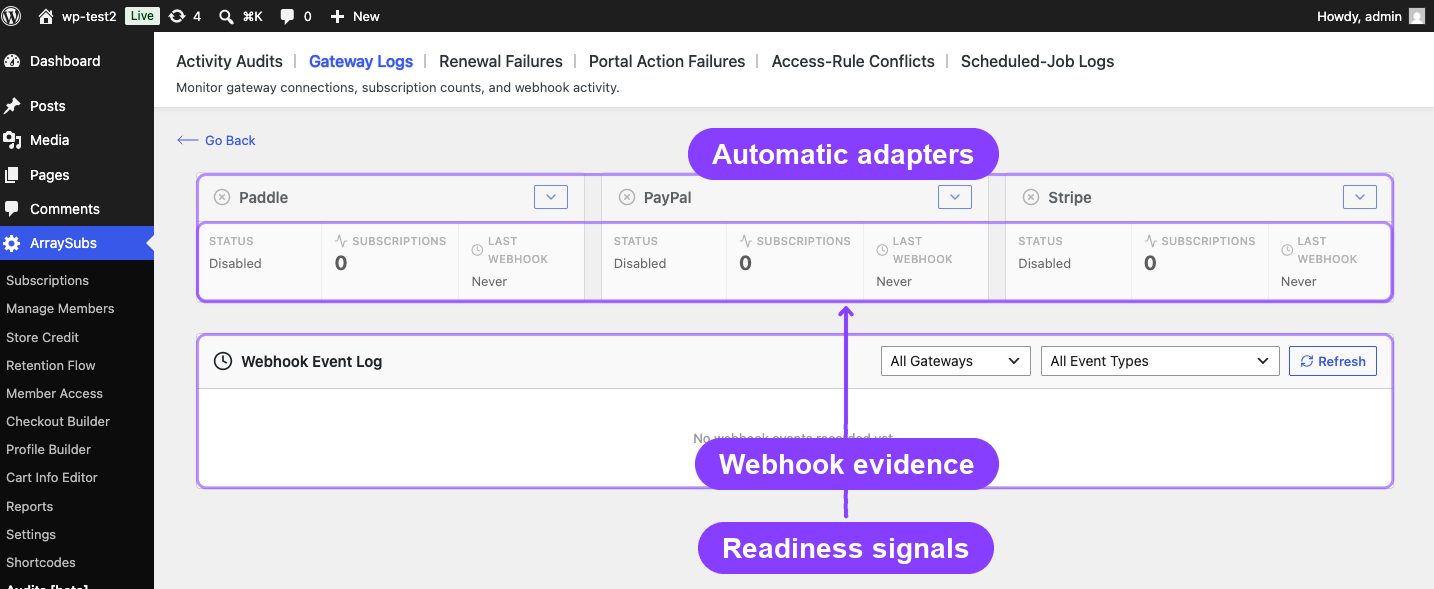Click the Media icon in sidebar
This screenshot has height=589, width=1434.
(12, 140)
